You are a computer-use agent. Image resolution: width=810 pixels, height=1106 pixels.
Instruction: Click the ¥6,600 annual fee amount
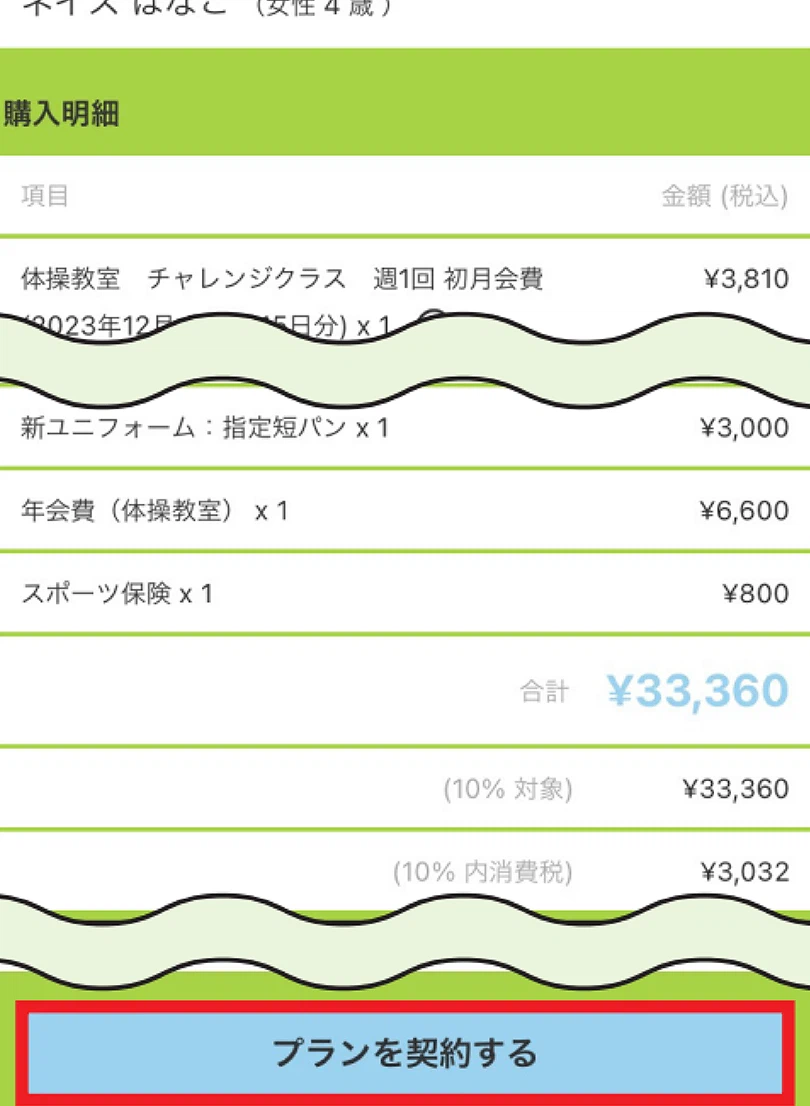(744, 511)
